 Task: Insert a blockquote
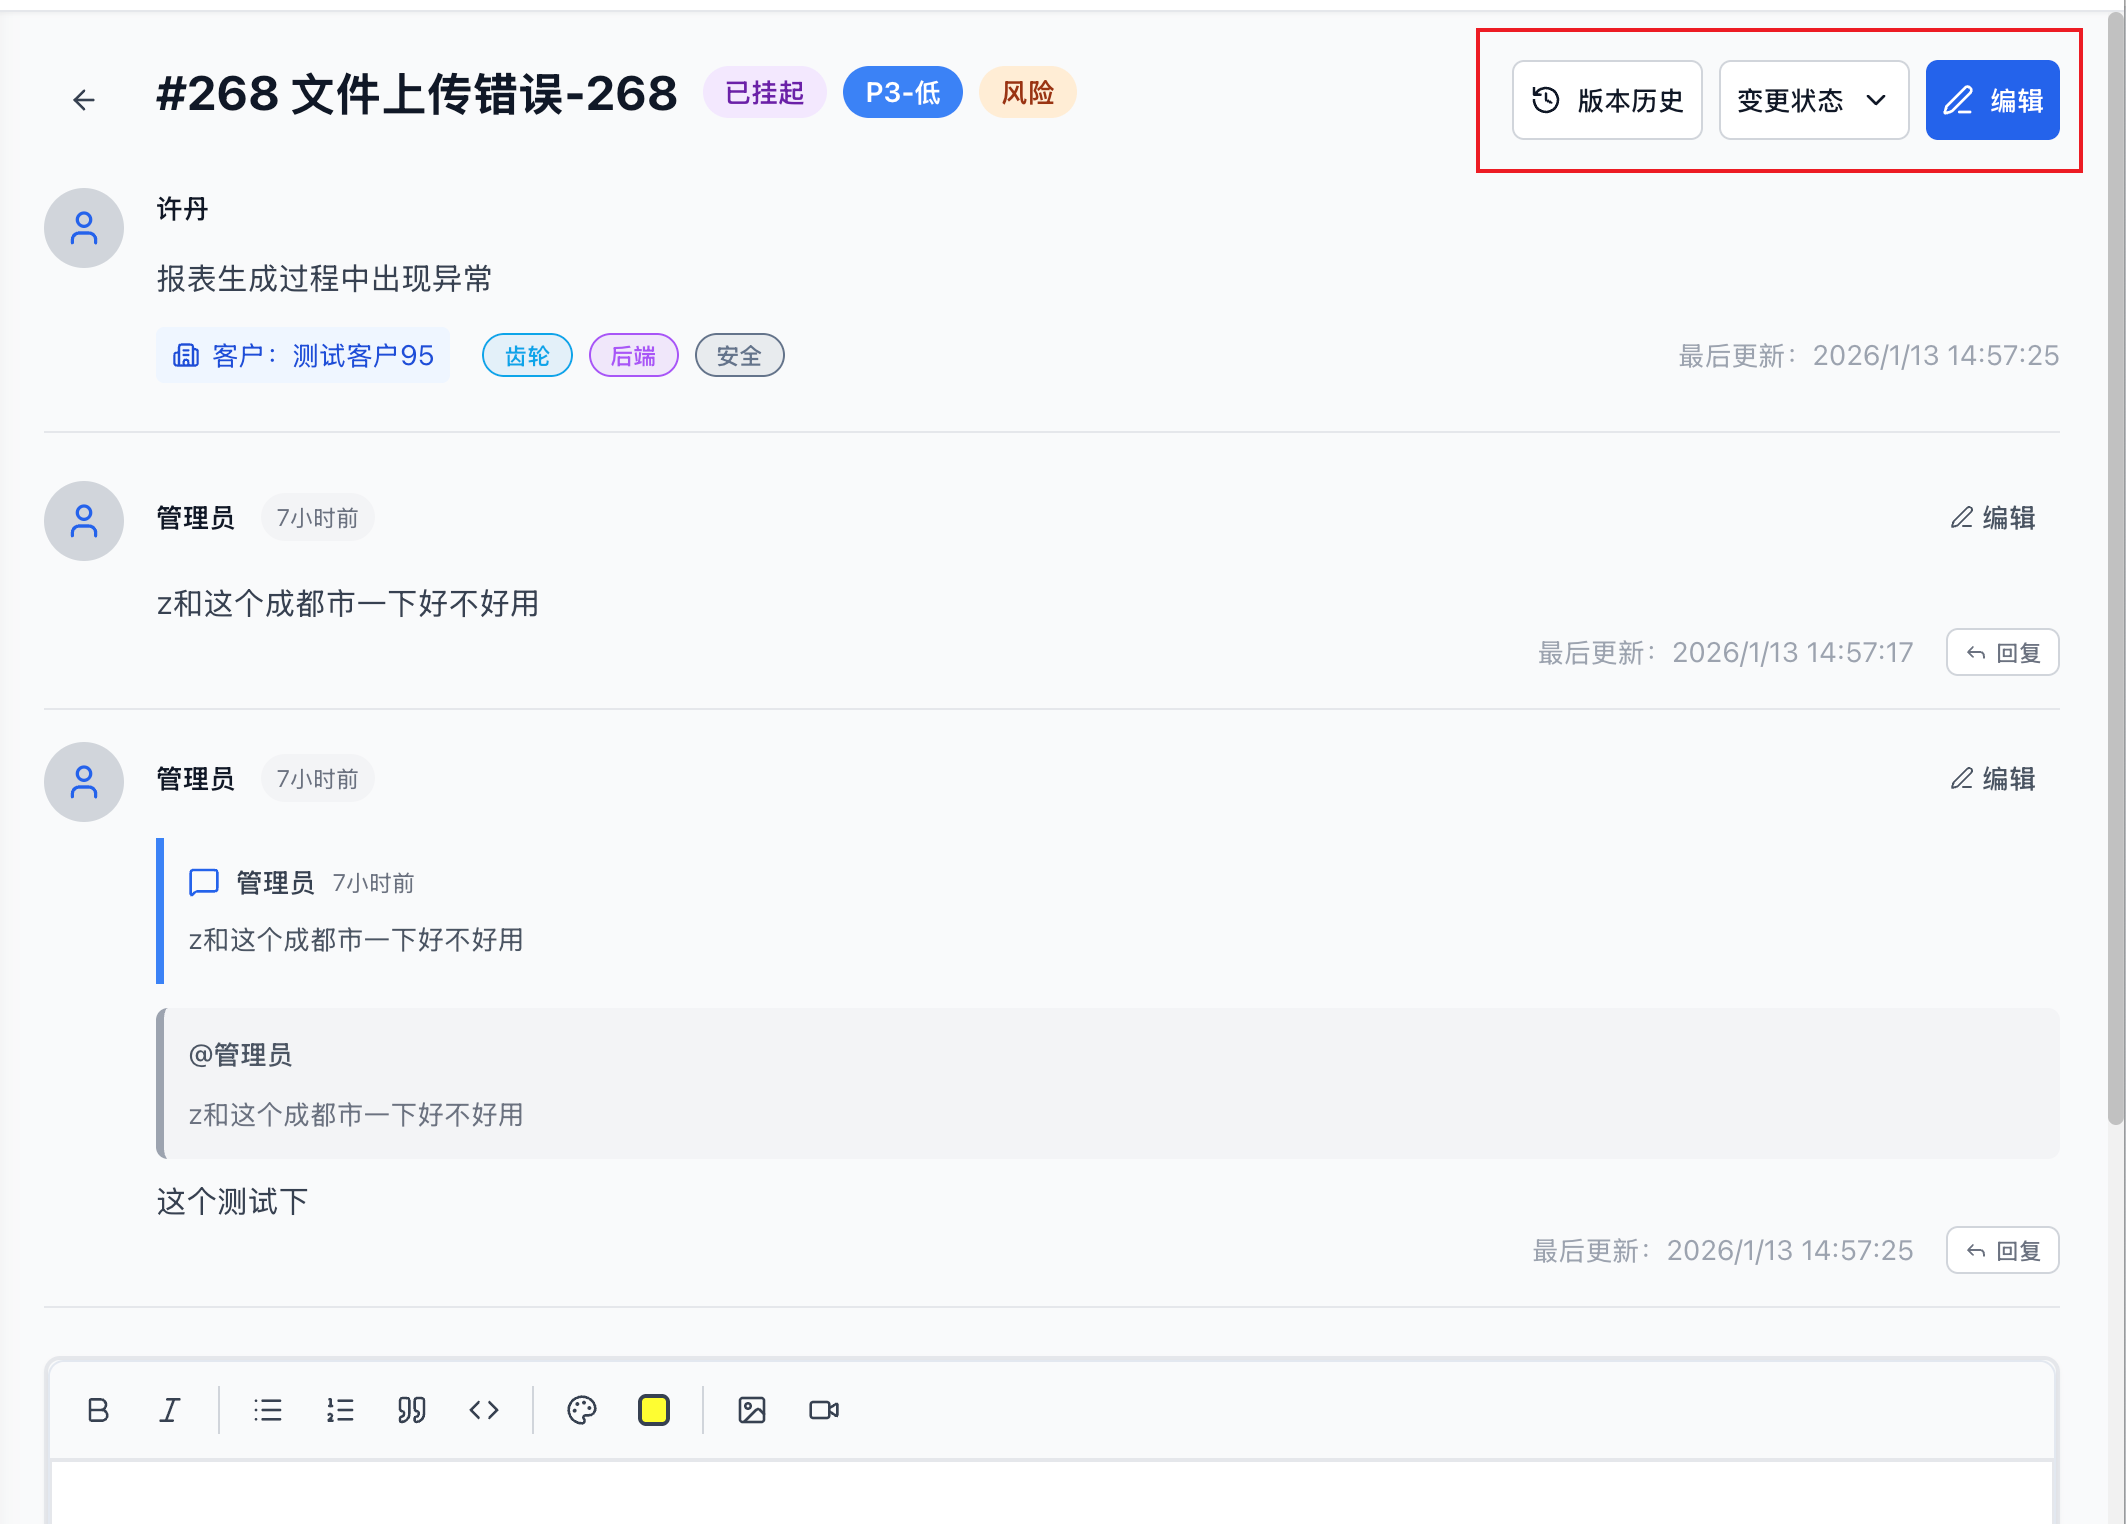point(412,1410)
